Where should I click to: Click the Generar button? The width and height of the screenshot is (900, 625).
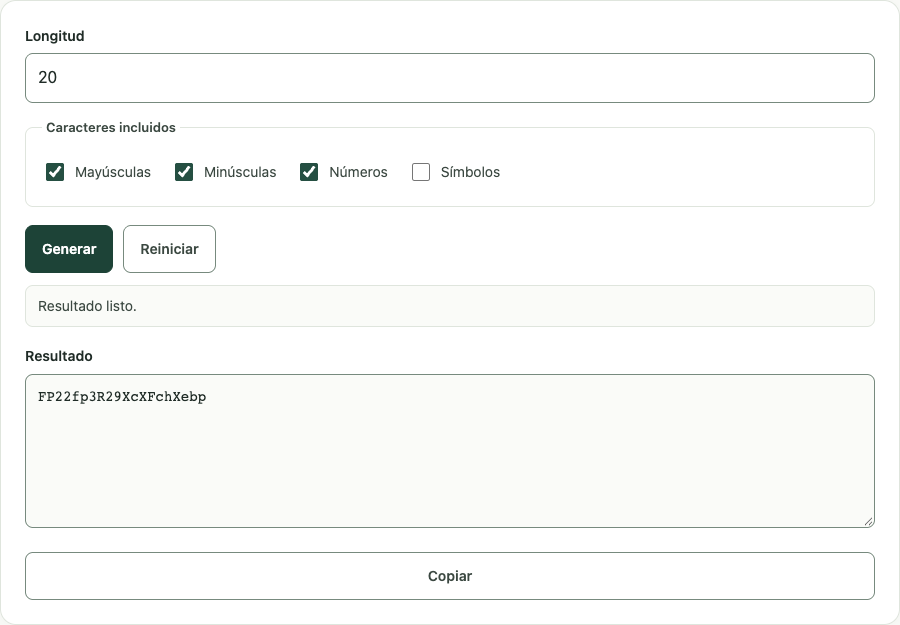pos(69,249)
